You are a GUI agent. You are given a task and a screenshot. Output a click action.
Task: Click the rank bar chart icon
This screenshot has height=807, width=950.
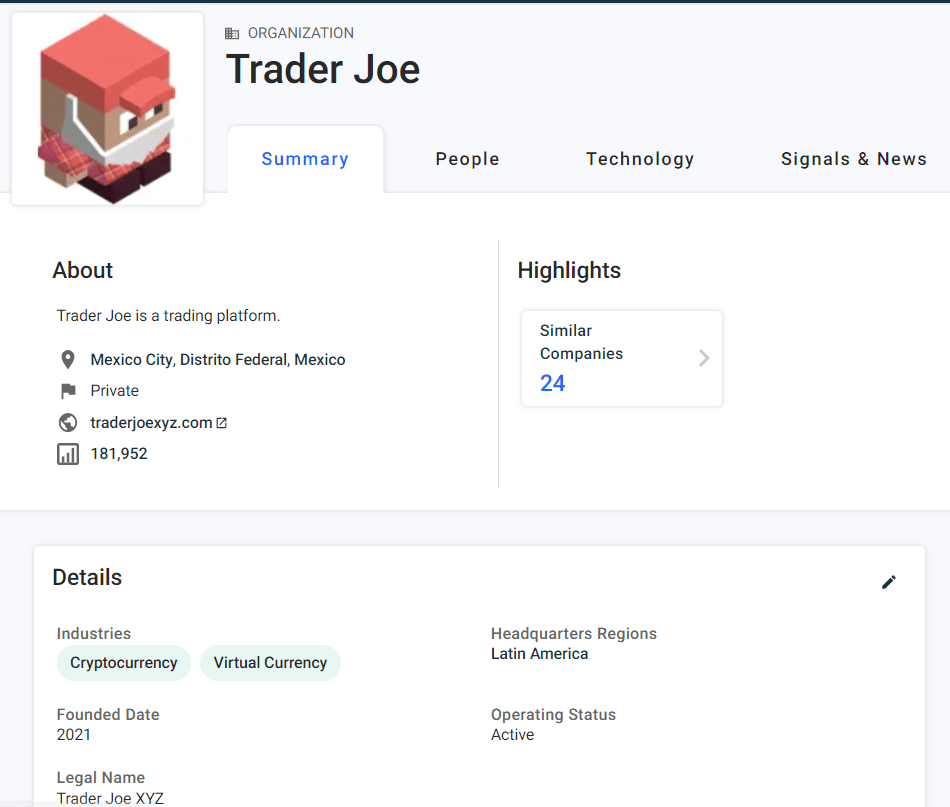(68, 454)
